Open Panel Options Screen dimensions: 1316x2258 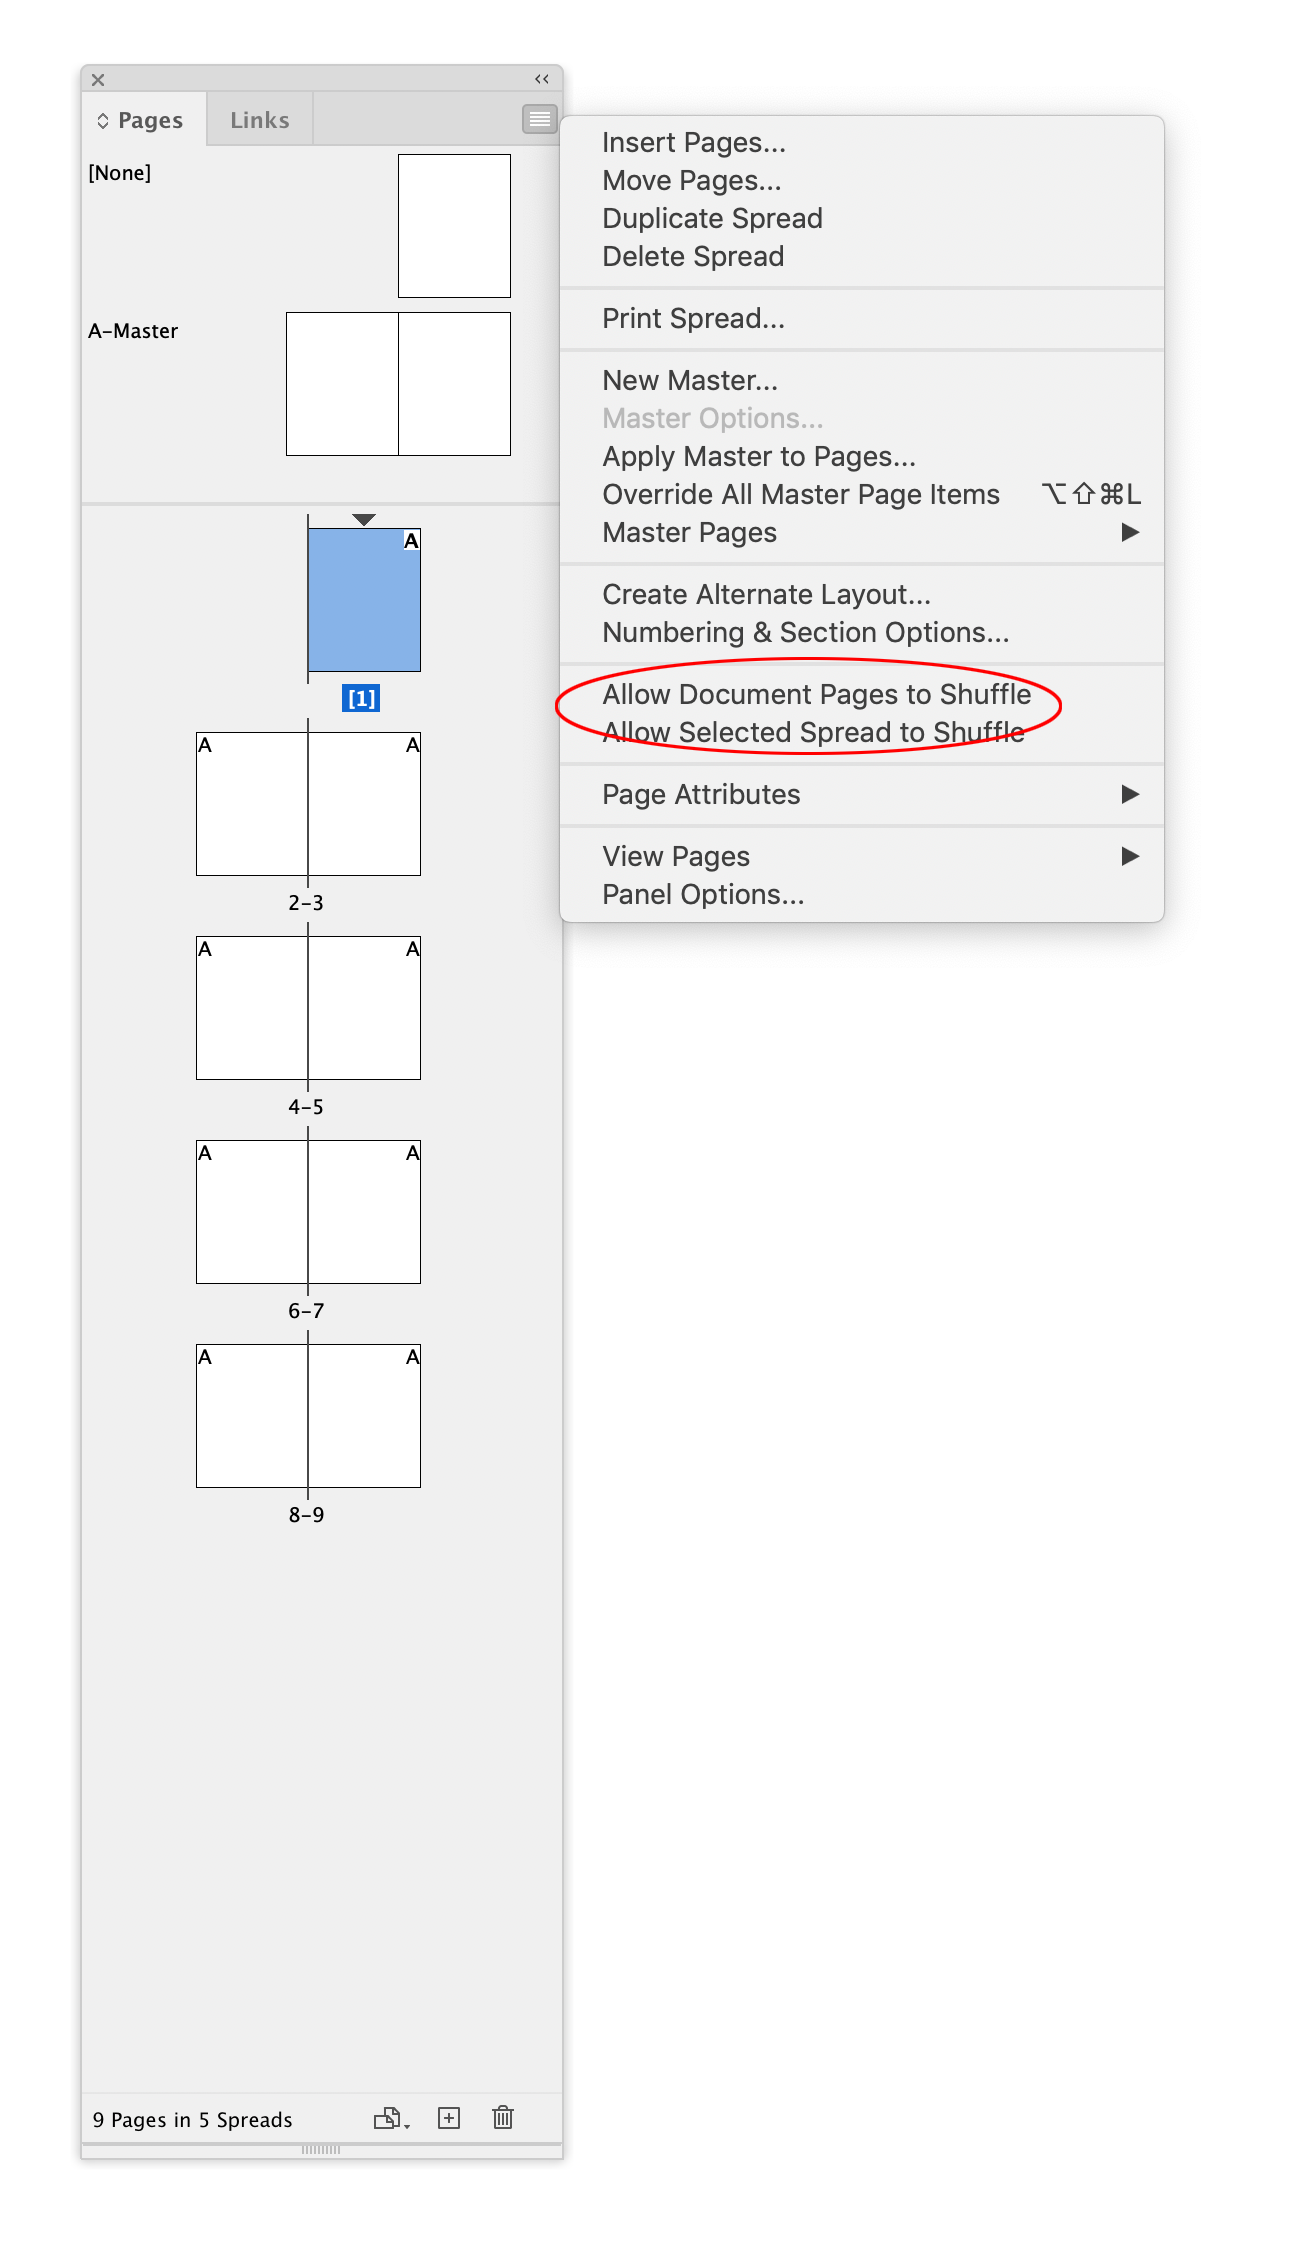tap(702, 894)
